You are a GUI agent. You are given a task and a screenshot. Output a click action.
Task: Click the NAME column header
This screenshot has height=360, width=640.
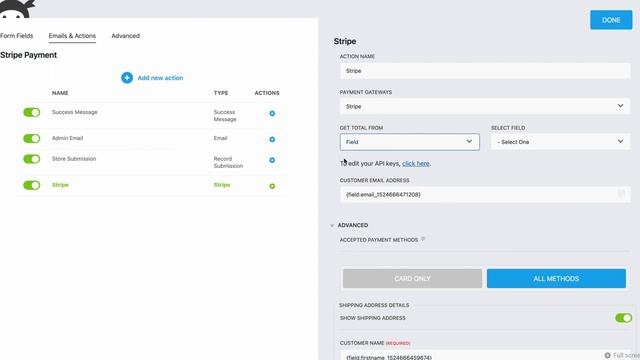point(60,93)
